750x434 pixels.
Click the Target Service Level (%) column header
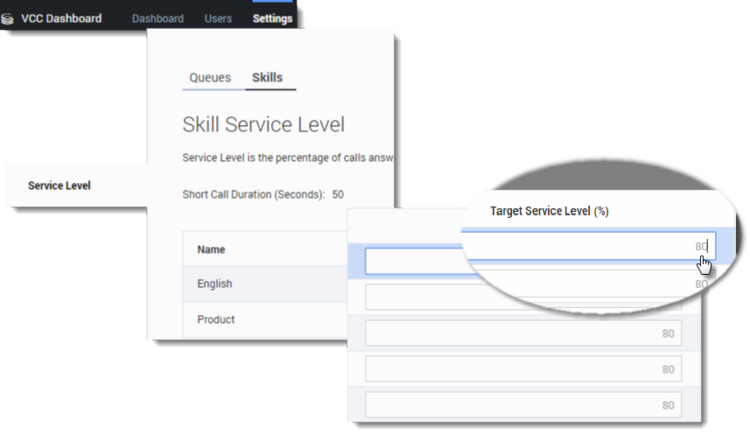point(549,211)
